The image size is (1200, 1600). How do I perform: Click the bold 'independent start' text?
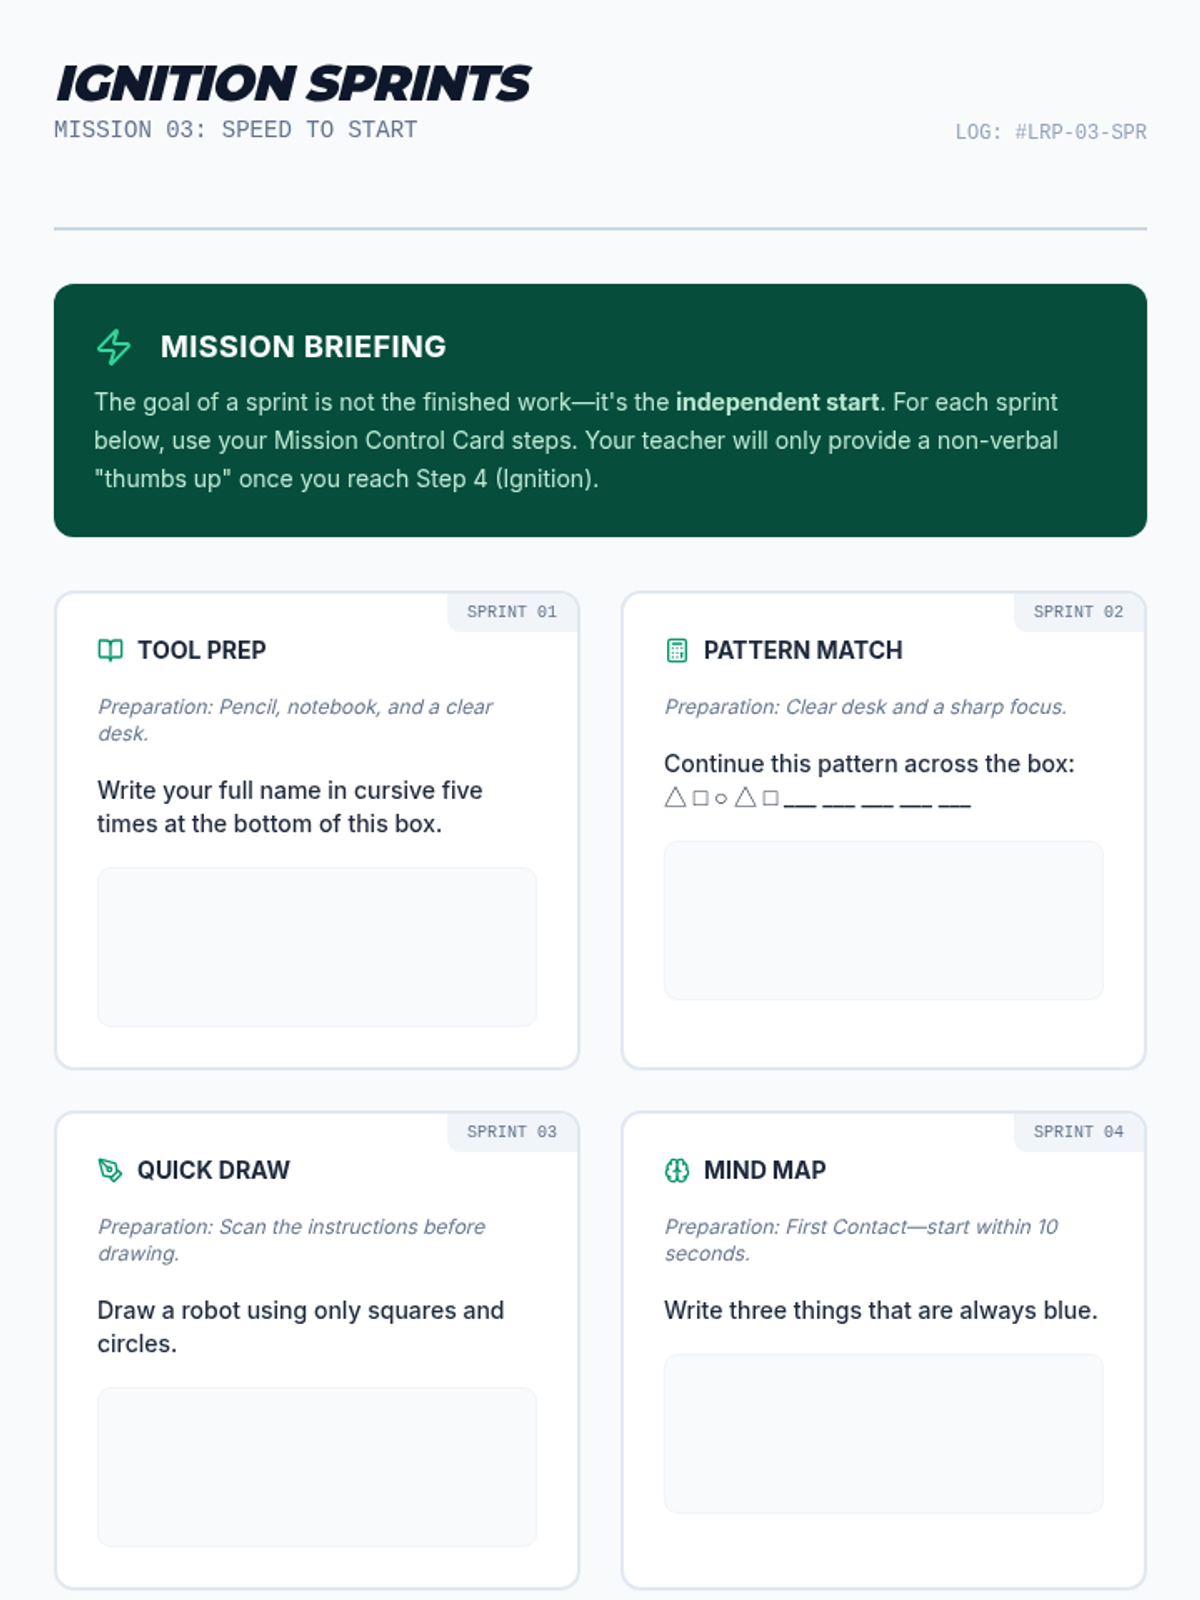tap(777, 402)
